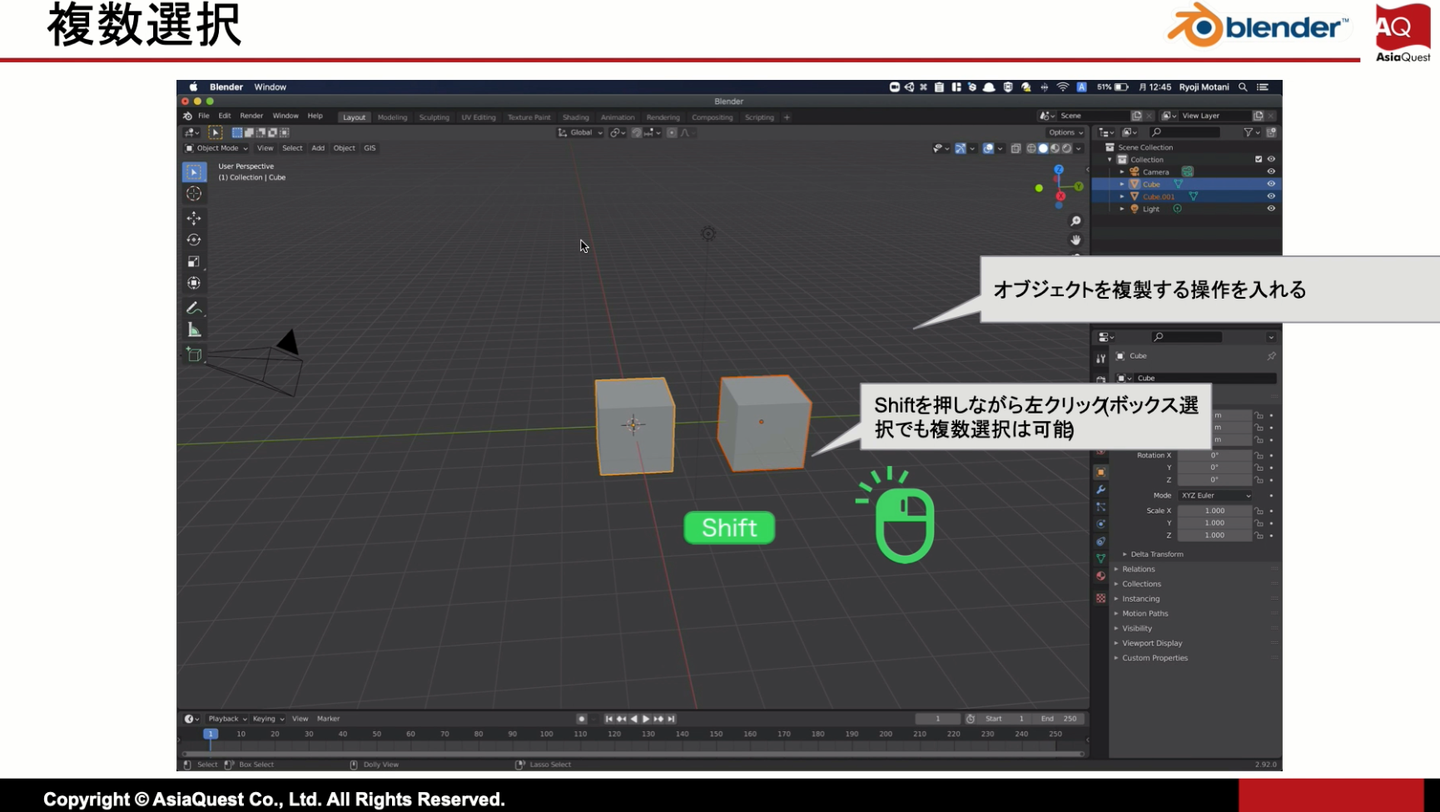Viewport: 1440px width, 812px height.
Task: Pick the Annotate pencil tool
Action: point(194,308)
